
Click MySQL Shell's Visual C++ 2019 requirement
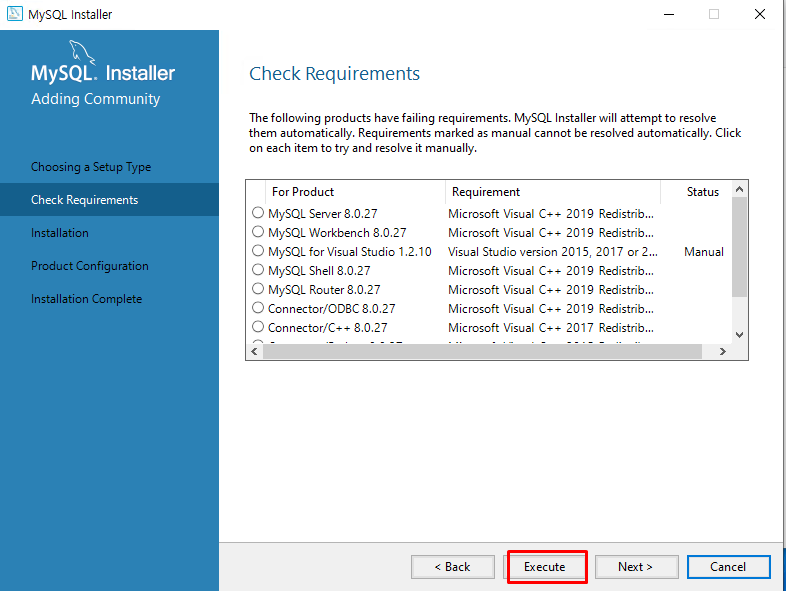[x=551, y=271]
